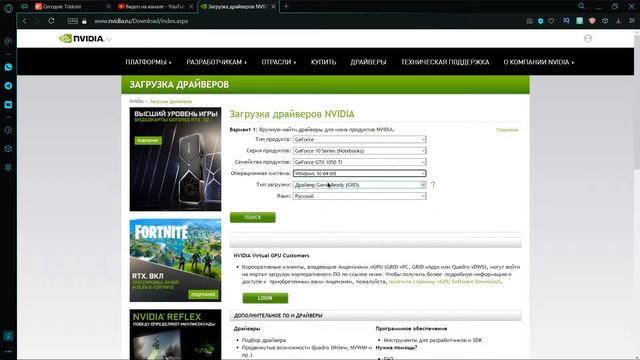Open the product family dropdown GeForce GTX 1050 Ti
This screenshot has width=640, height=360.
pyautogui.click(x=360, y=162)
